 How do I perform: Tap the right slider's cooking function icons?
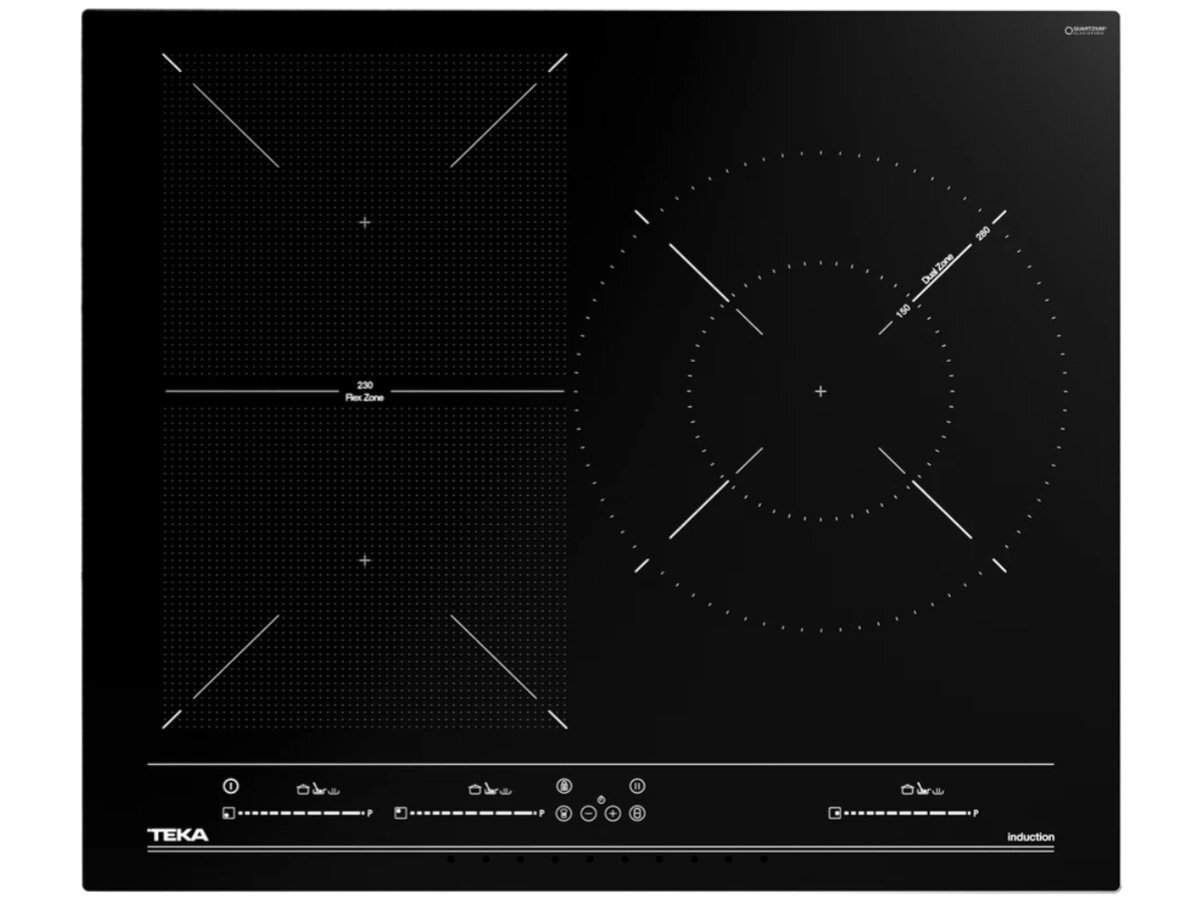point(922,789)
